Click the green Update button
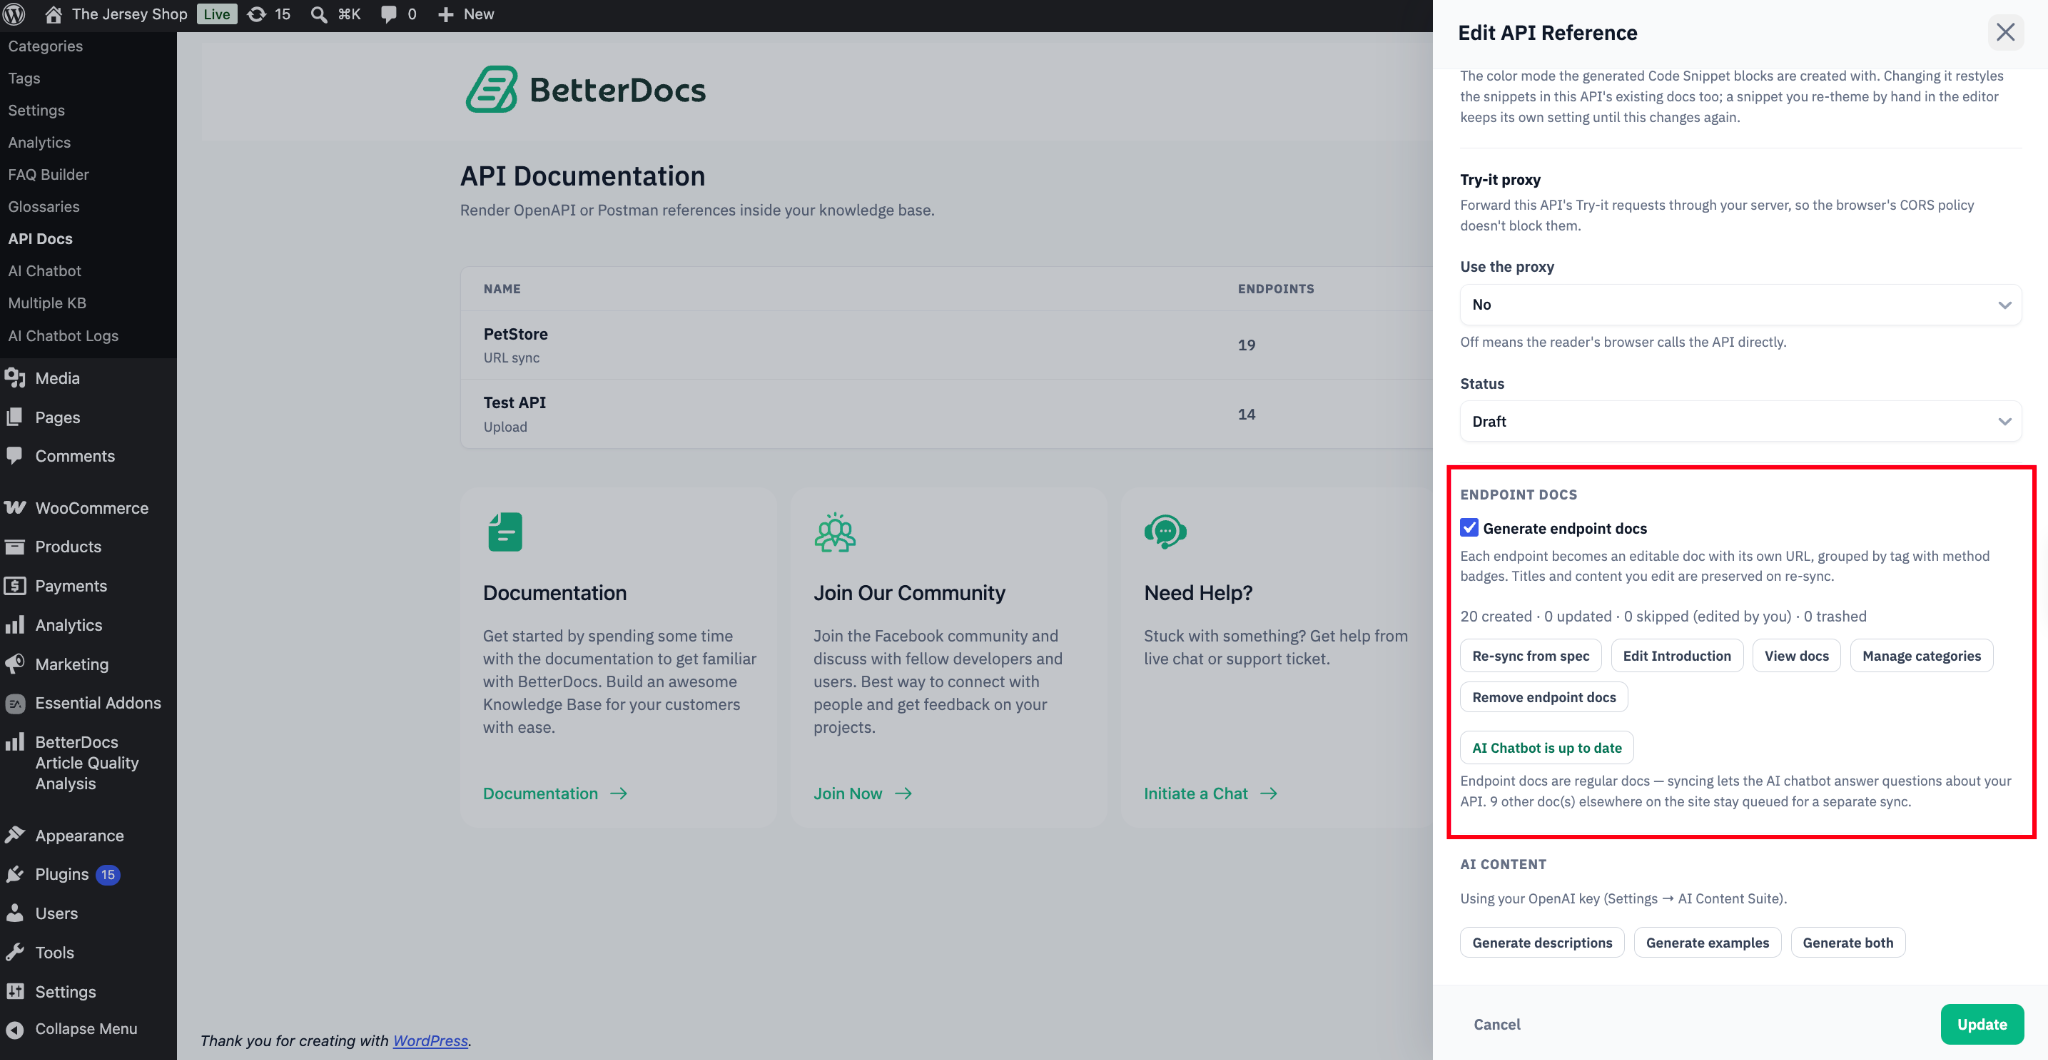Screen dimensions: 2048x1060 point(1982,1024)
